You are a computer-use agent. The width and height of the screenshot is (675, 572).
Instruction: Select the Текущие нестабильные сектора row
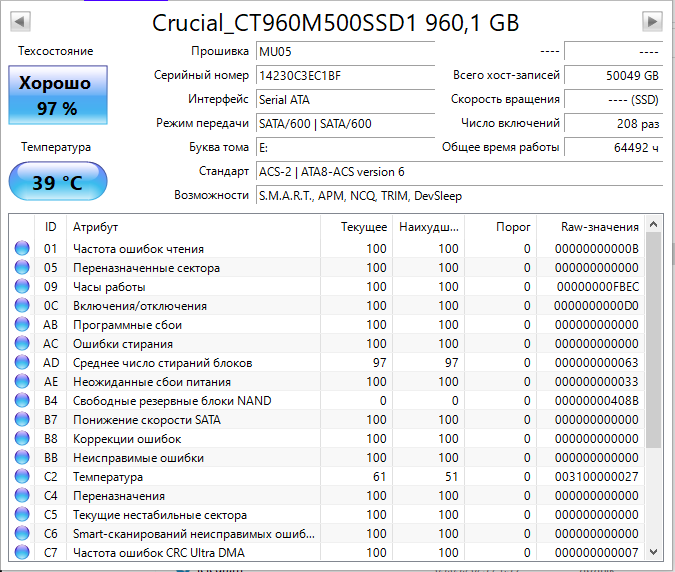tap(327, 514)
